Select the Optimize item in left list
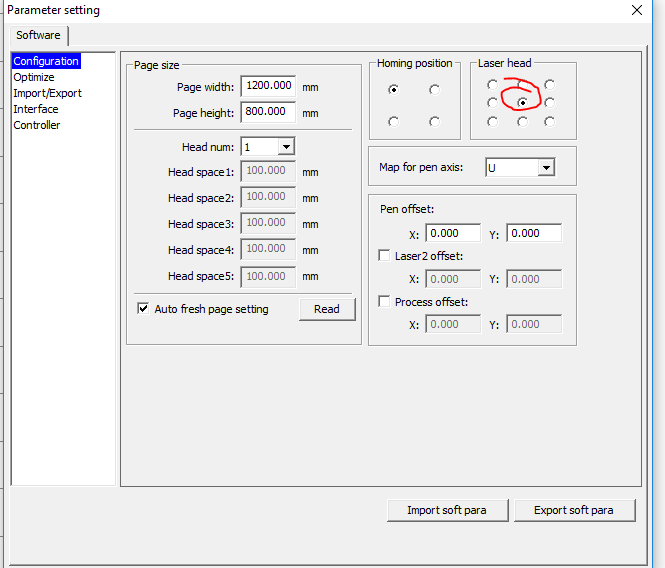Screen dimensions: 665x568 point(34,77)
